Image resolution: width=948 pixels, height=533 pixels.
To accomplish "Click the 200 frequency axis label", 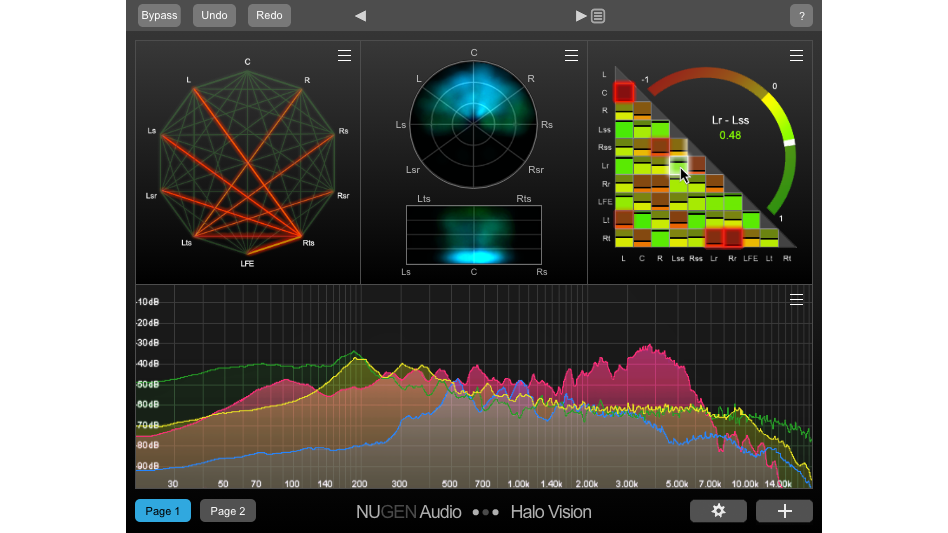I will click(359, 484).
